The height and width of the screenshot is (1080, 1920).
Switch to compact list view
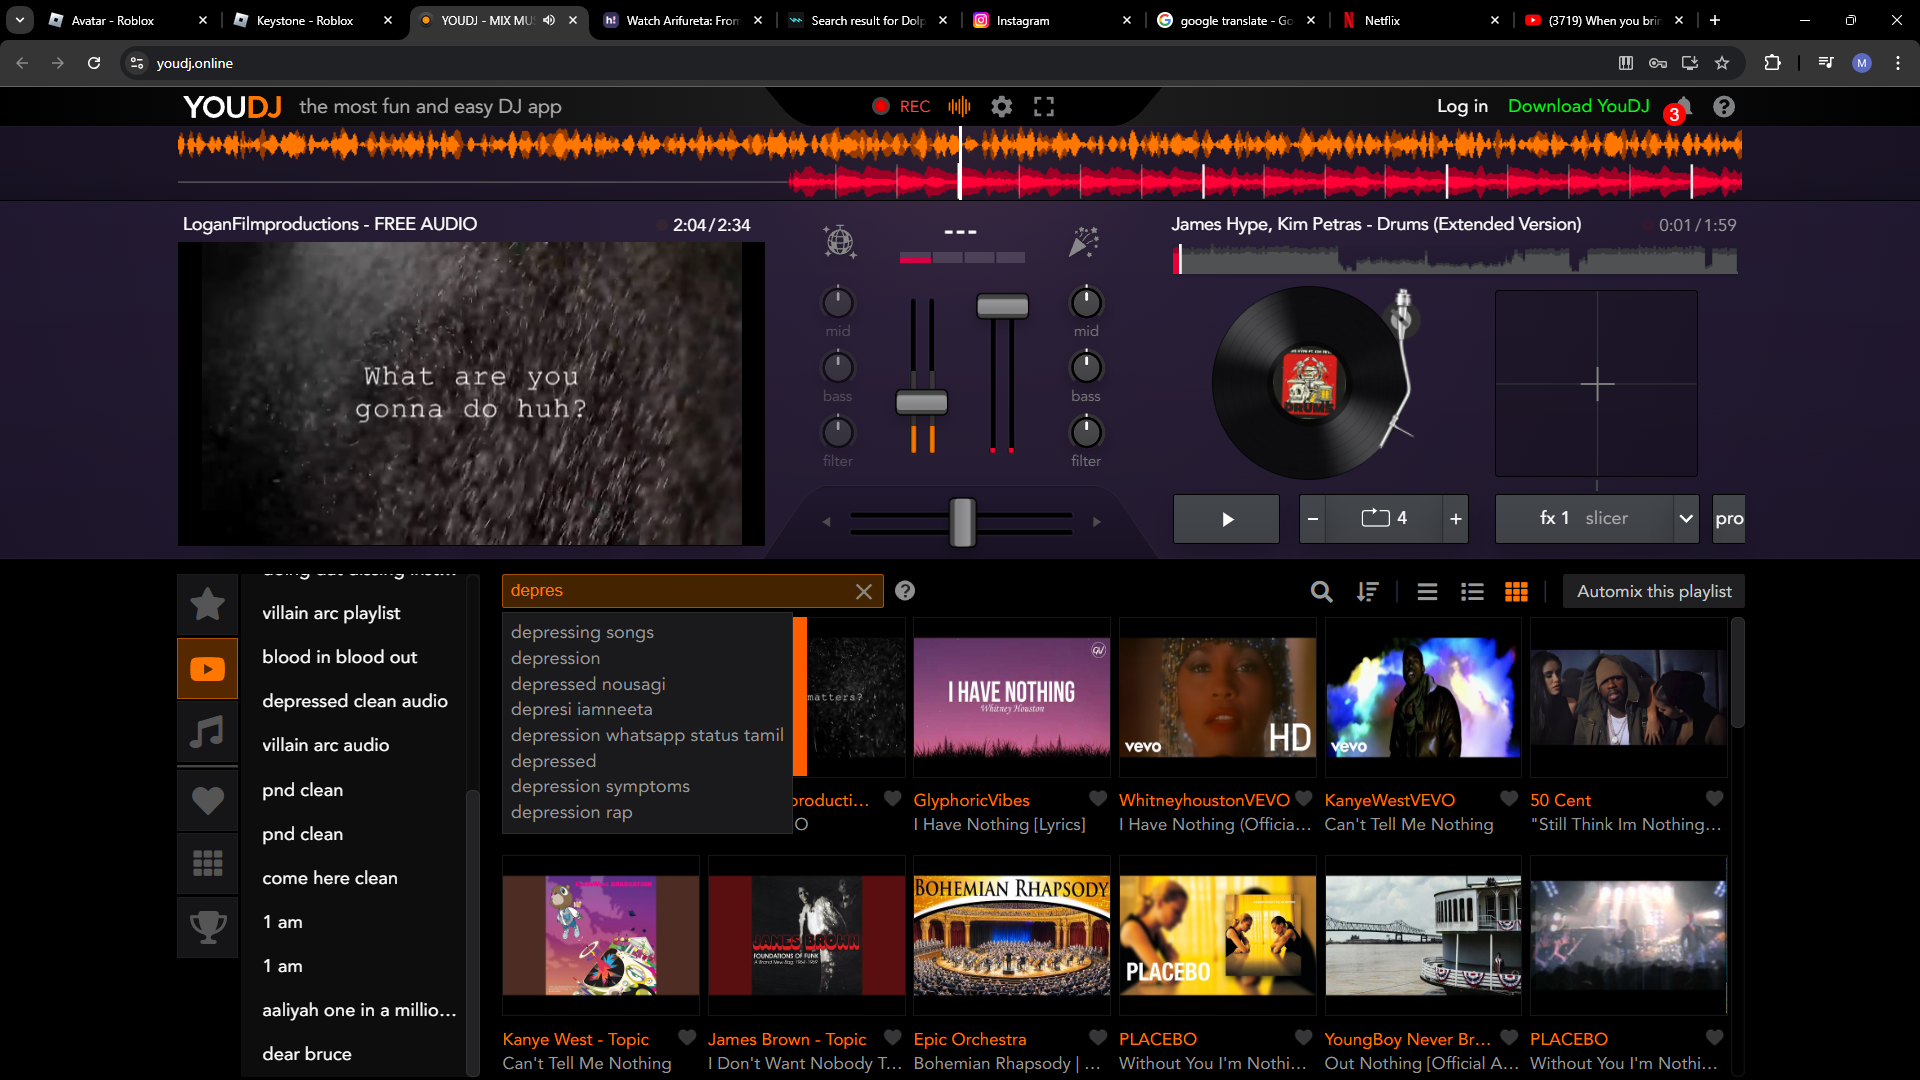[x=1427, y=592]
